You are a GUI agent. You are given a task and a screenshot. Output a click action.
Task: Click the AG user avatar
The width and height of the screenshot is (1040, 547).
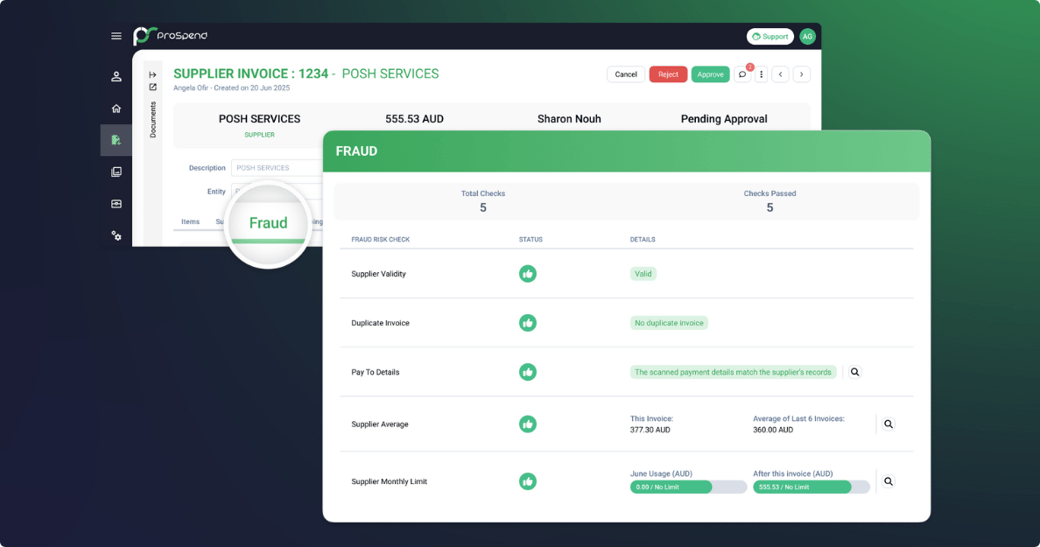(x=807, y=36)
